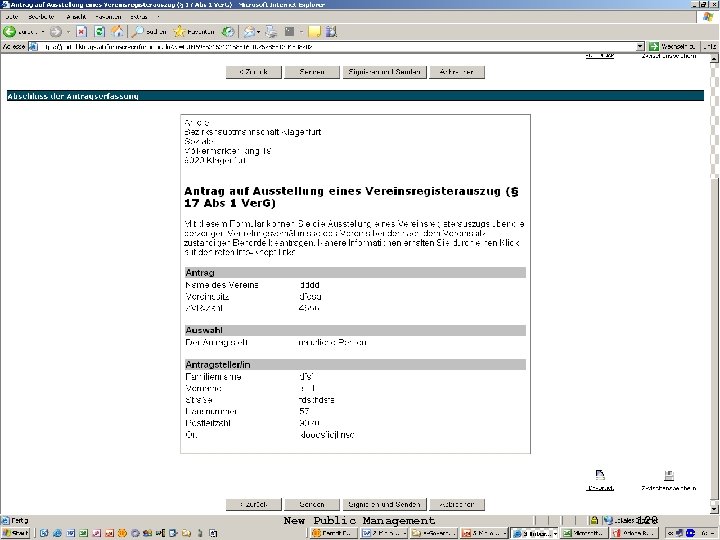Click the grey Forward arrow icon
The width and height of the screenshot is (720, 540).
pyautogui.click(x=56, y=31)
